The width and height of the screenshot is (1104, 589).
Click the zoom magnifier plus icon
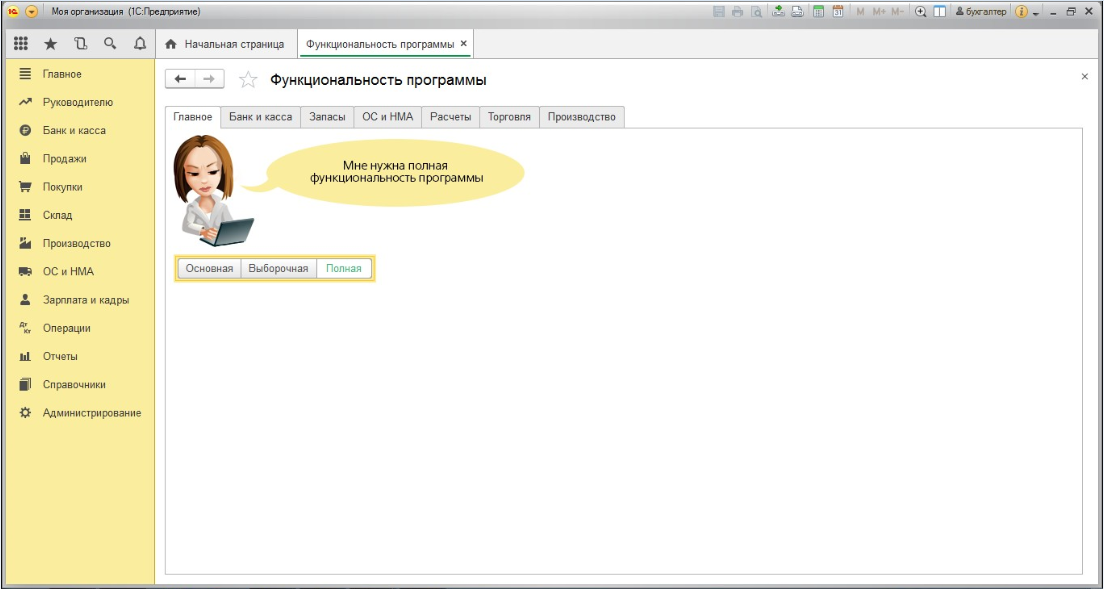[x=921, y=11]
